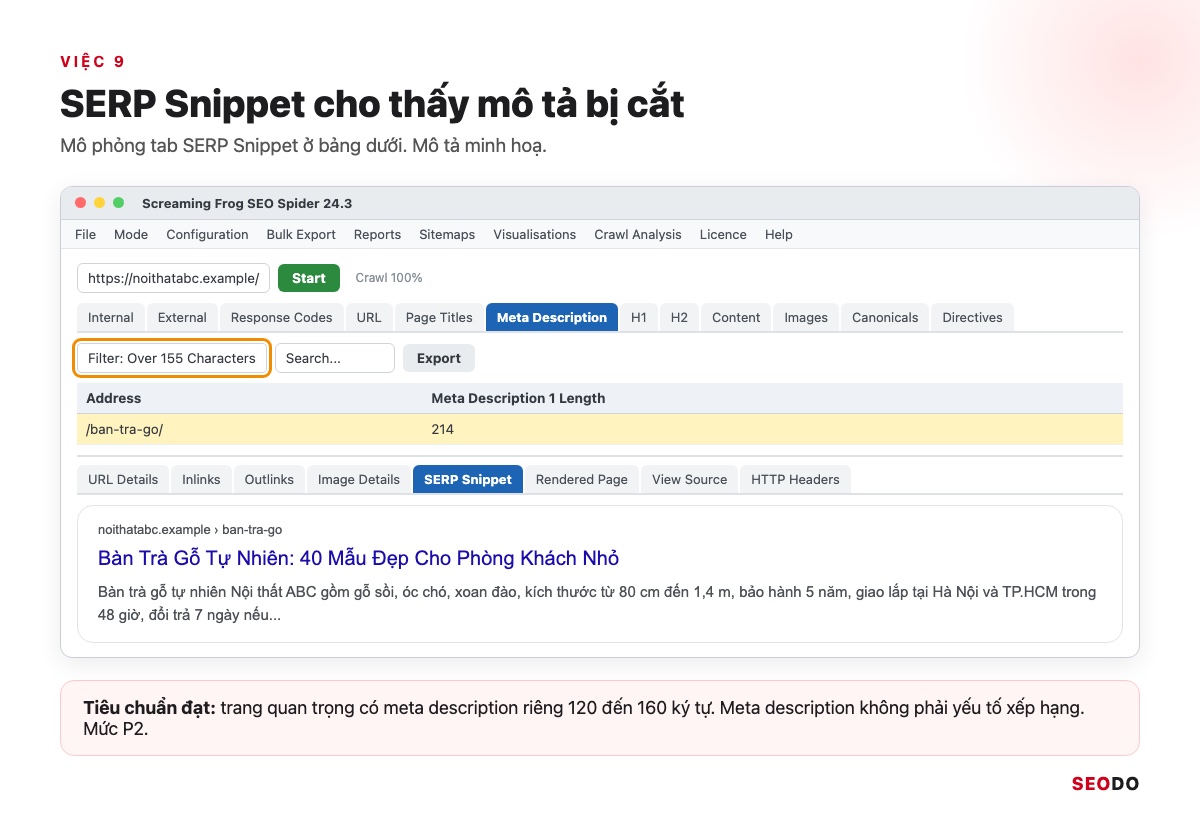The image size is (1200, 816).
Task: Open the Visualisations menu
Action: coord(535,234)
